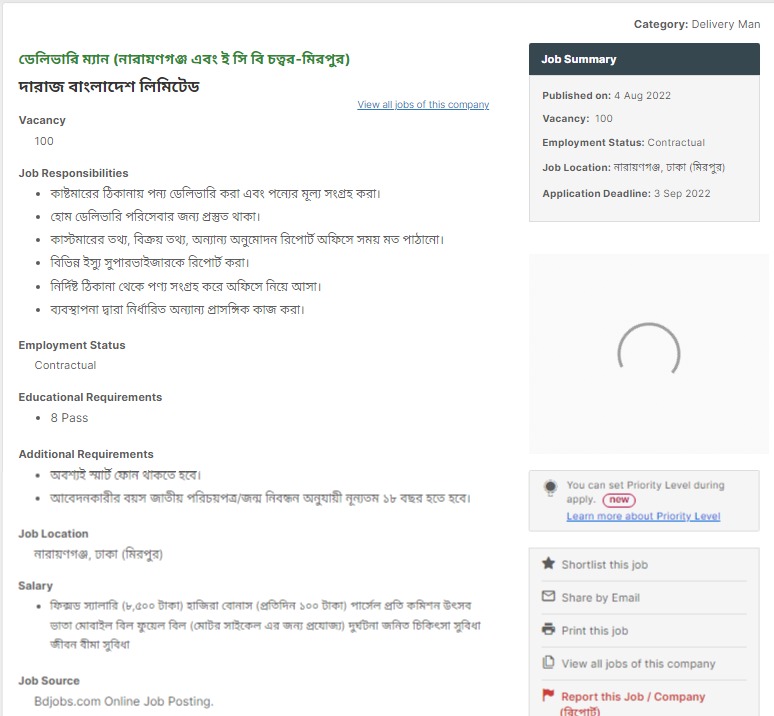774x716 pixels.
Task: Click the envelope icon for Share by Email
Action: 548,596
